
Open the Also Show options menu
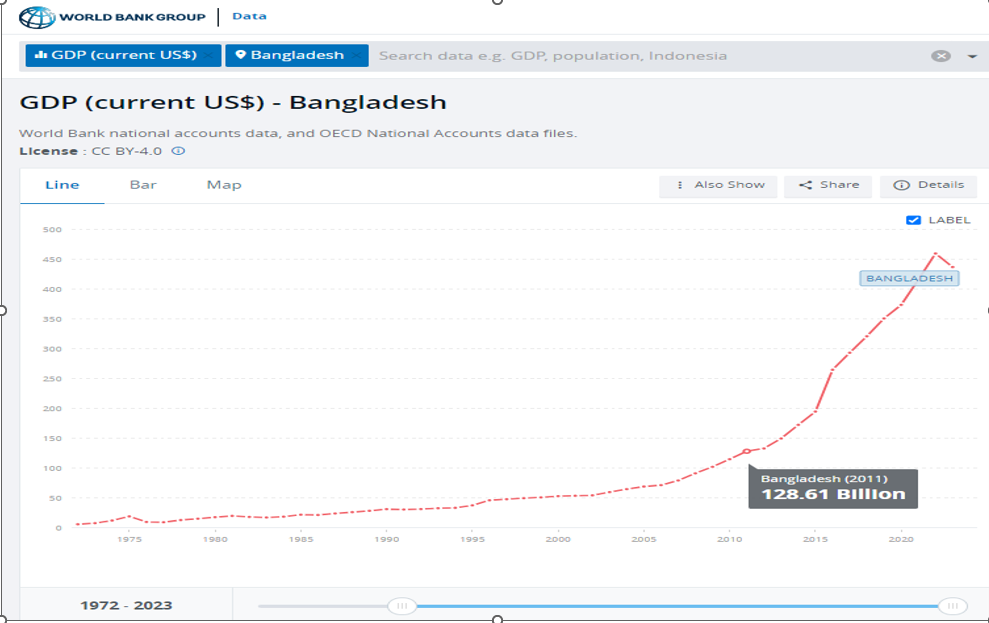click(x=718, y=185)
